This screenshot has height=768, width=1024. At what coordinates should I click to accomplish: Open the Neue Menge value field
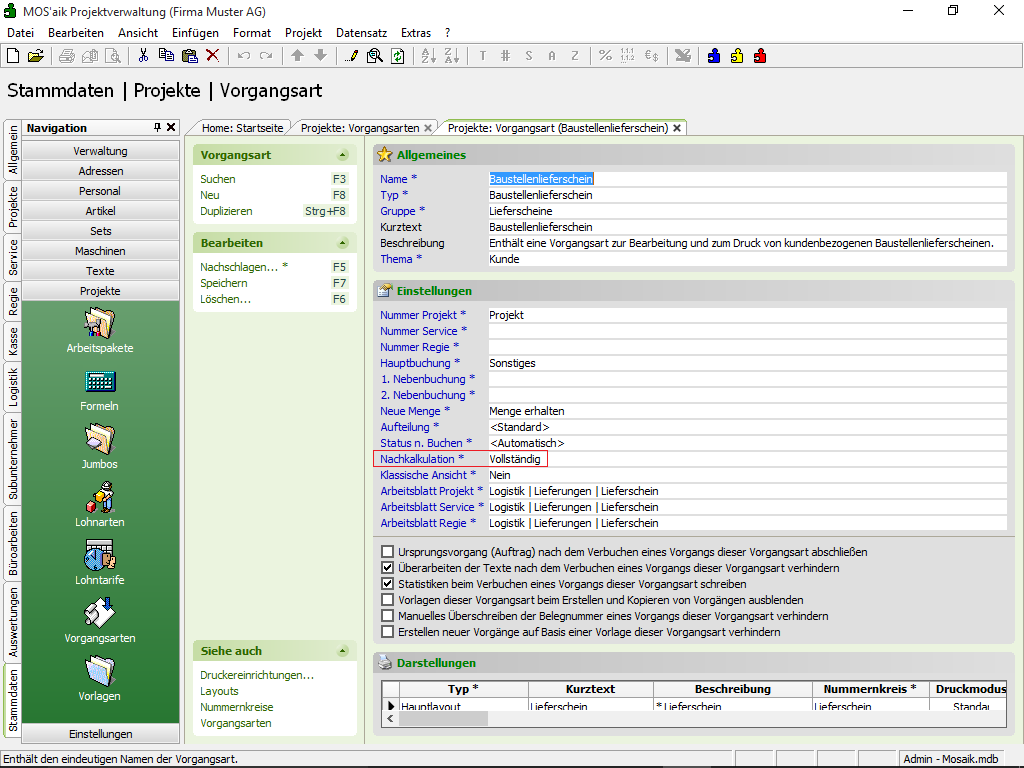747,411
